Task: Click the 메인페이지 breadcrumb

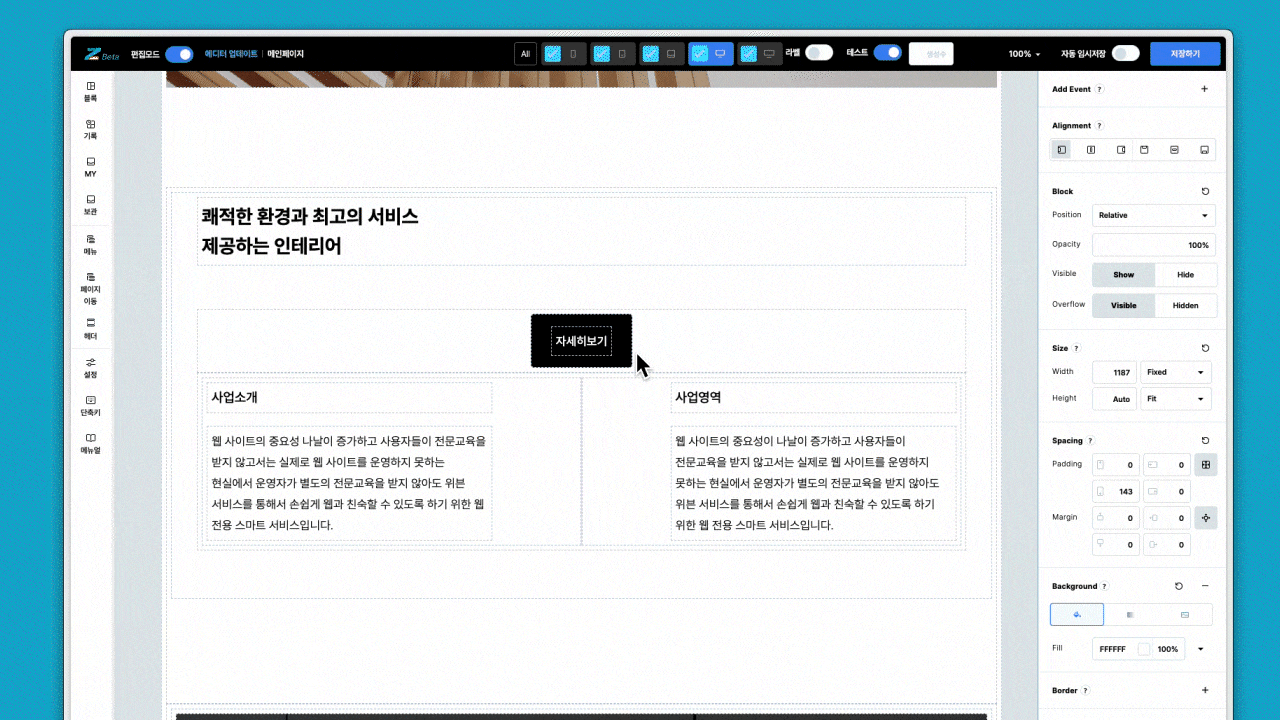Action: point(285,54)
